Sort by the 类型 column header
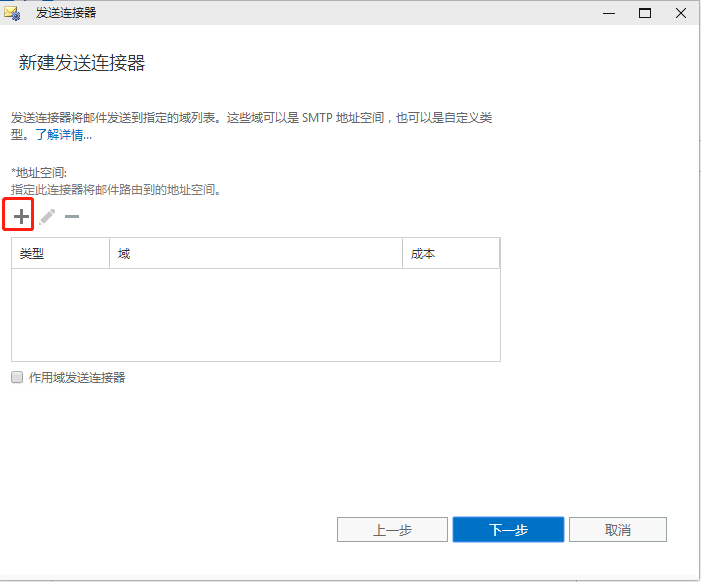 [x=60, y=253]
